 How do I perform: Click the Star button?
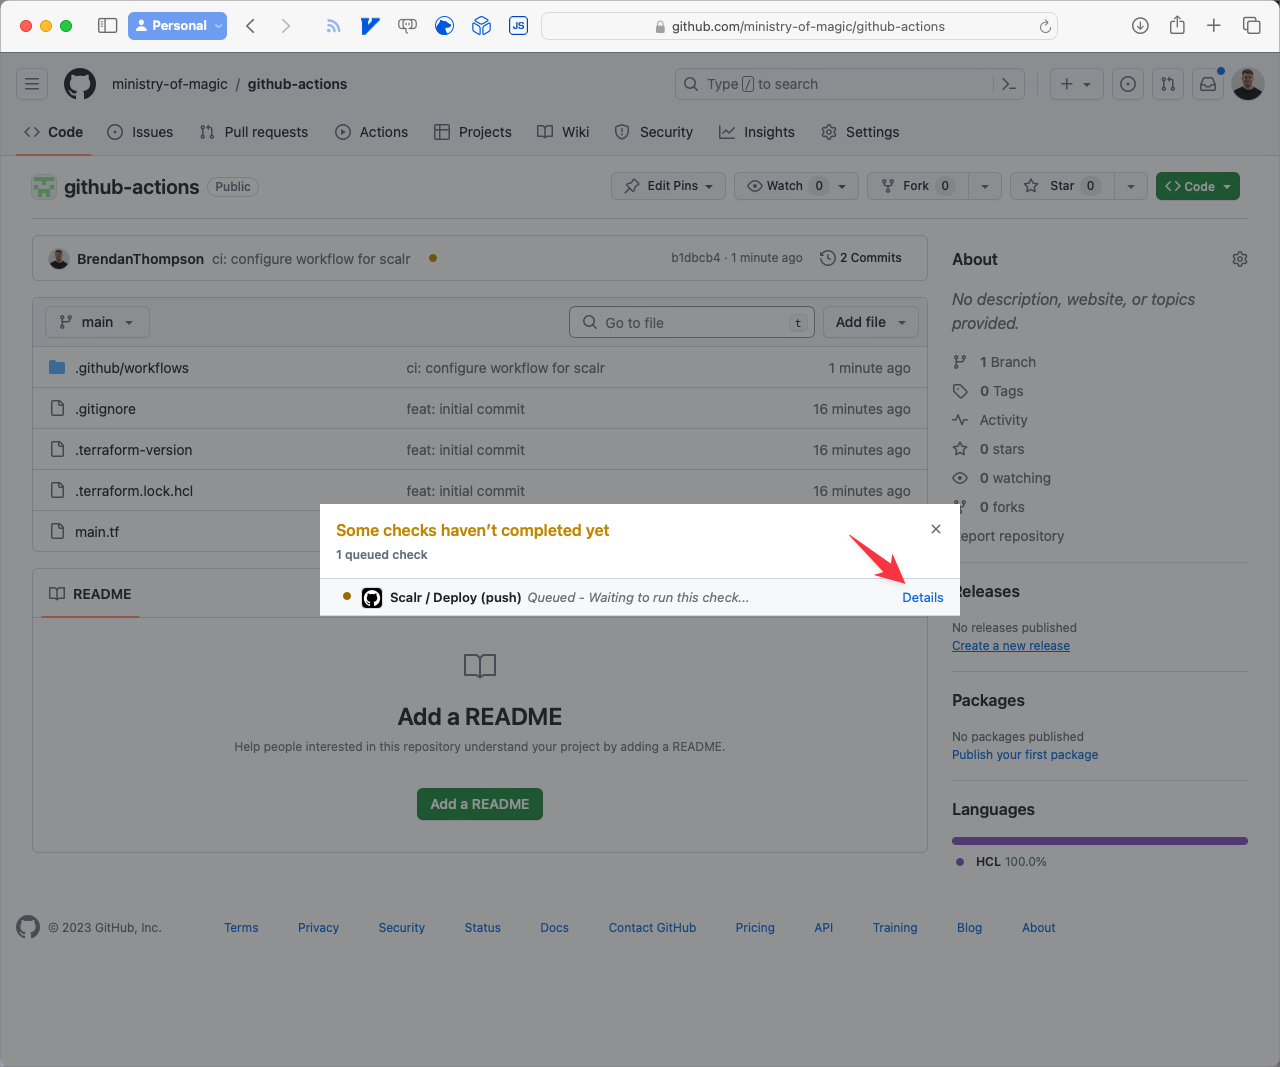[1062, 186]
